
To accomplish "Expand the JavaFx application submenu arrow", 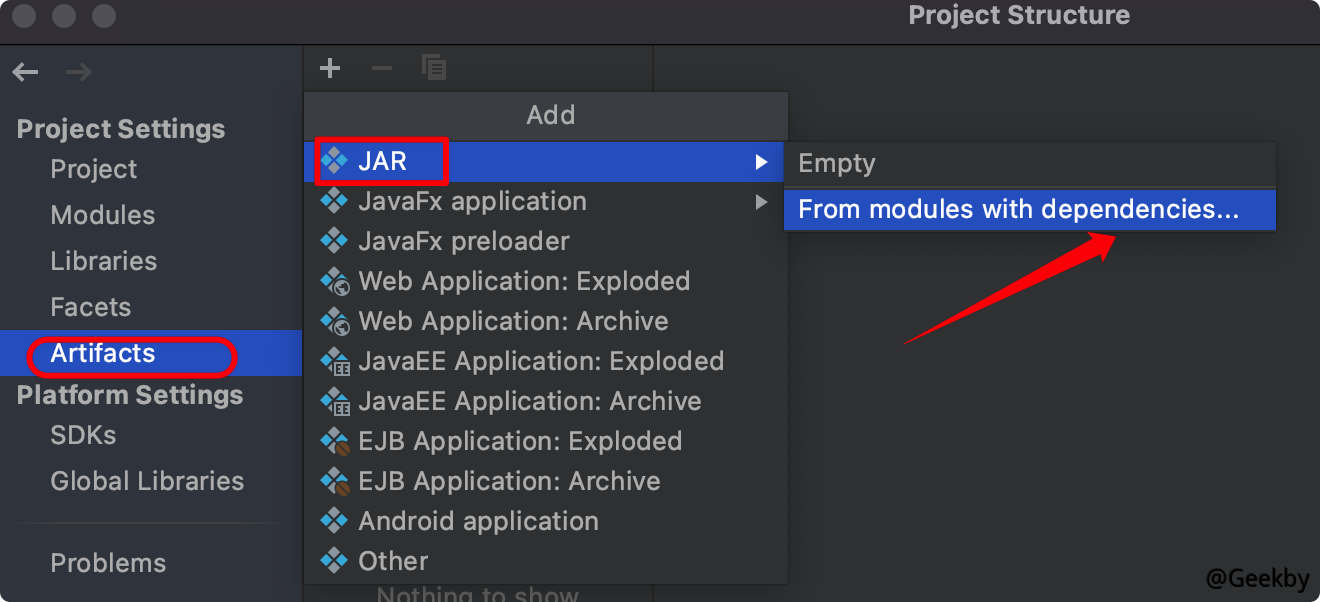I will tap(762, 202).
